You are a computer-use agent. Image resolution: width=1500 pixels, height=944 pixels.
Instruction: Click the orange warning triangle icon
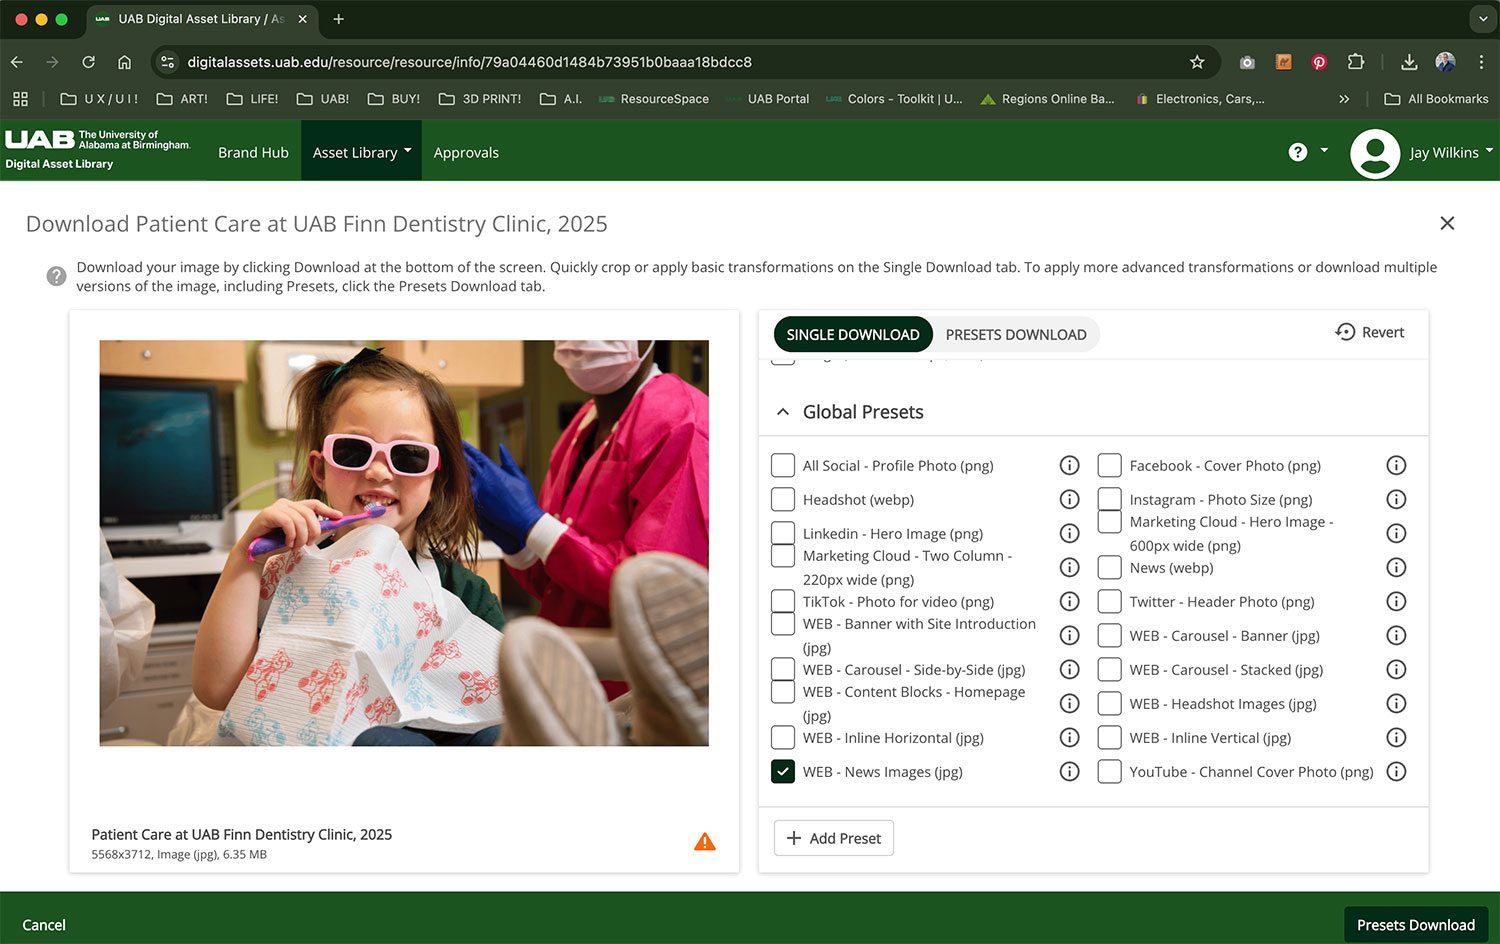(705, 842)
